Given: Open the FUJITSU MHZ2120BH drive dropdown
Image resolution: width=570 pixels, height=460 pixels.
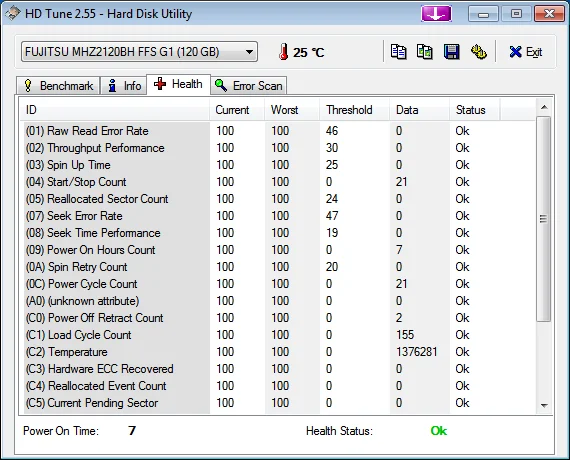Looking at the screenshot, I should [139, 52].
